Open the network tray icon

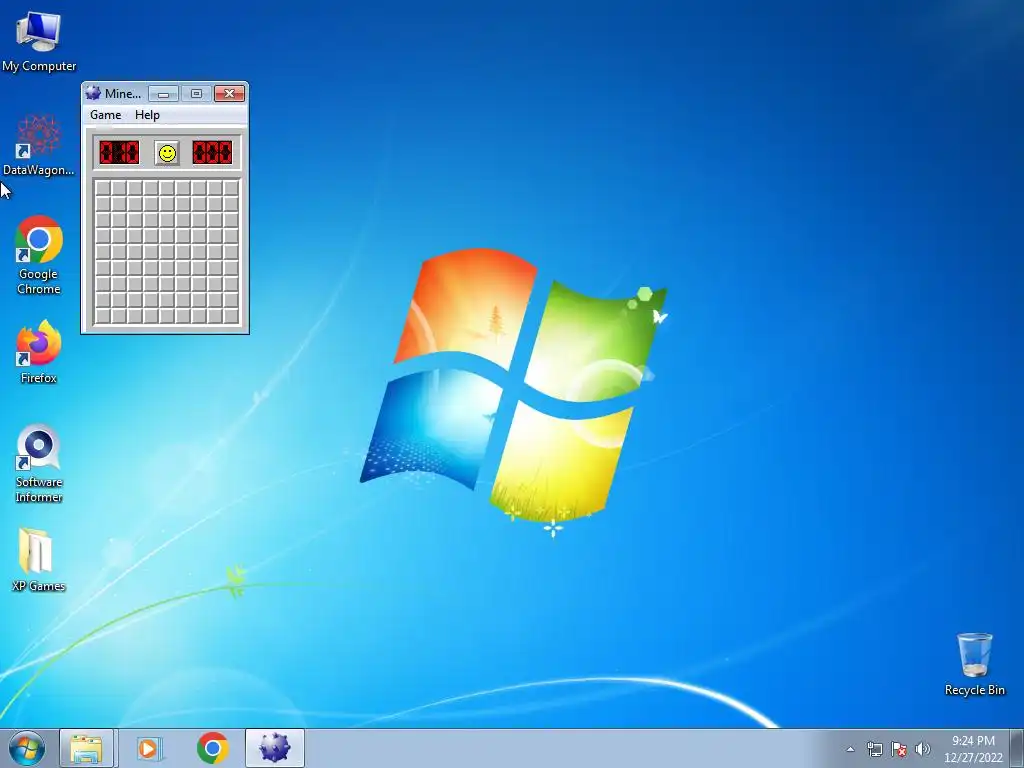[874, 749]
